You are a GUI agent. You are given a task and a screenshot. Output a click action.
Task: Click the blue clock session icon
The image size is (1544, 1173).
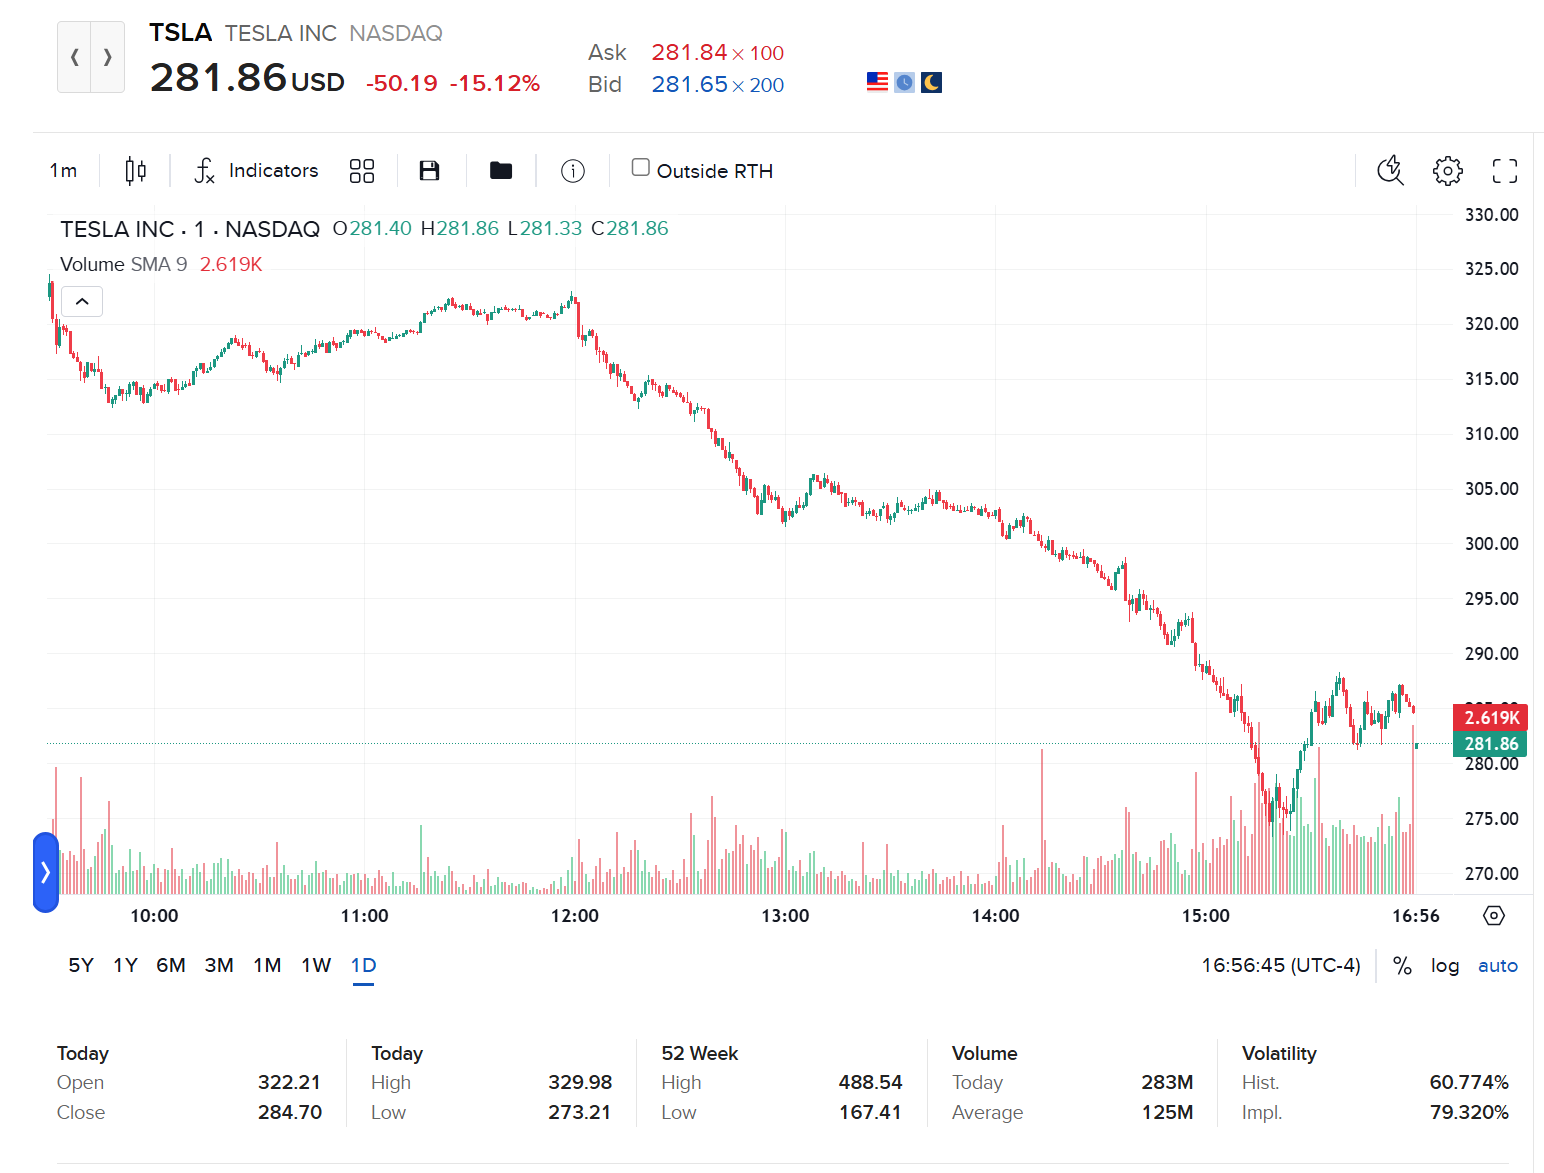[x=904, y=82]
